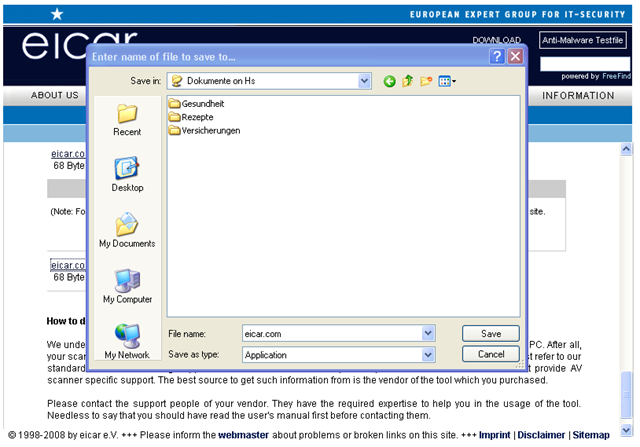Click the website search input field
This screenshot has height=447, width=640.
point(585,64)
